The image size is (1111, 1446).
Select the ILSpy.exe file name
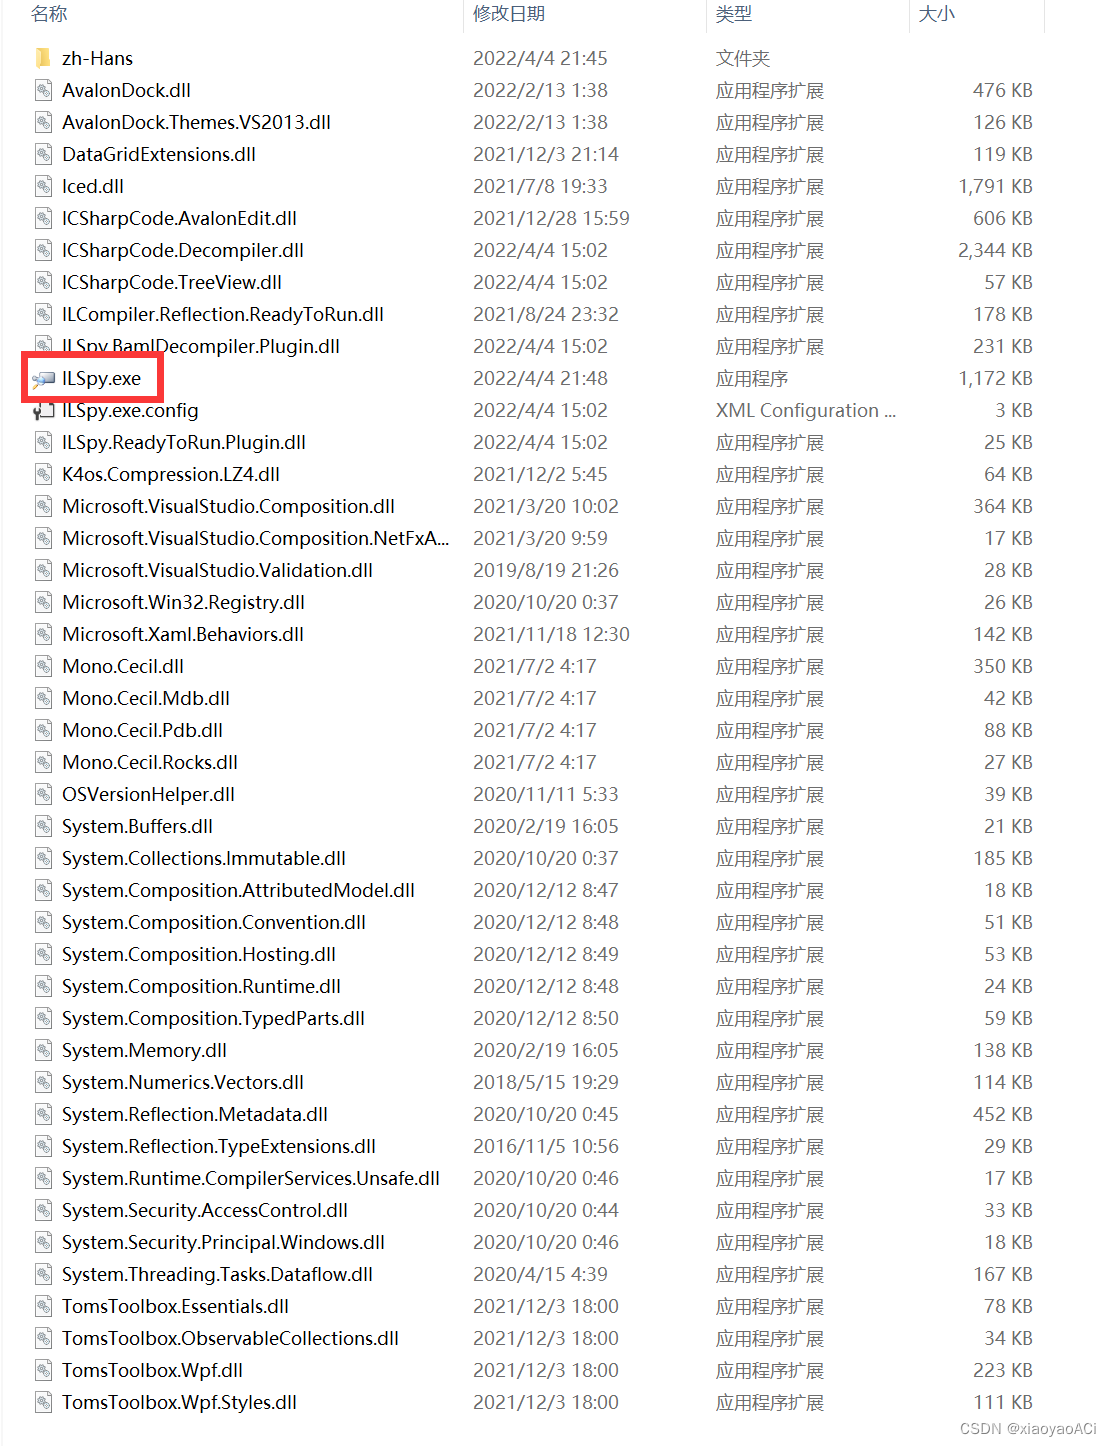coord(101,378)
